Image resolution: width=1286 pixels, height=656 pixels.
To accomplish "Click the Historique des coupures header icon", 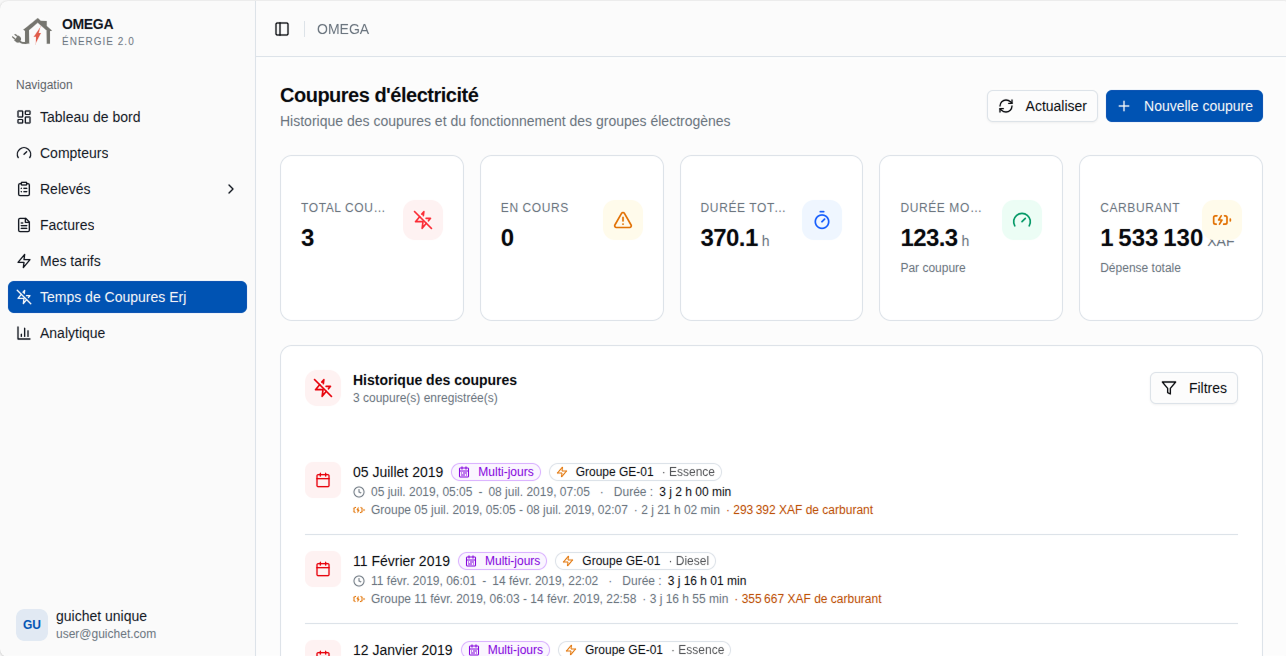I will point(323,388).
